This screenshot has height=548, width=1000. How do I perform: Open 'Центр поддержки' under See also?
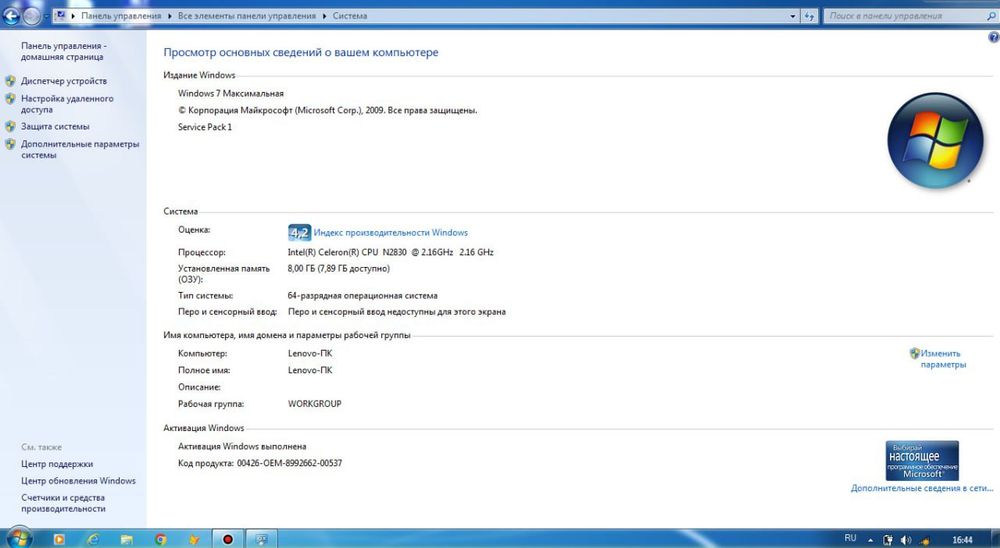(57, 464)
